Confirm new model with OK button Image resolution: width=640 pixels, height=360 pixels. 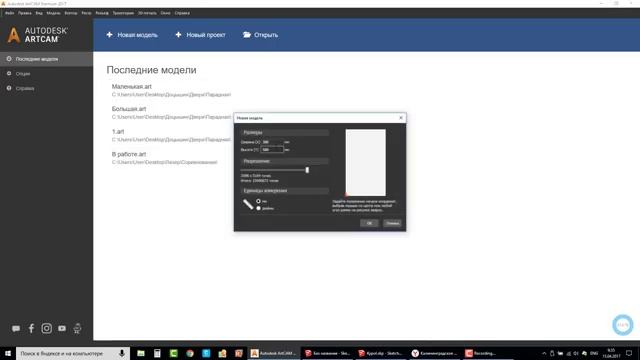pyautogui.click(x=369, y=223)
